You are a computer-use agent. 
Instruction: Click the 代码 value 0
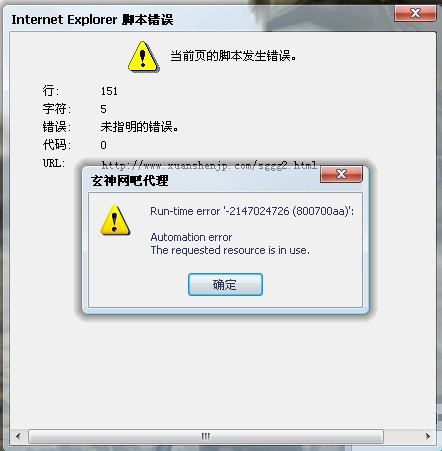click(104, 145)
